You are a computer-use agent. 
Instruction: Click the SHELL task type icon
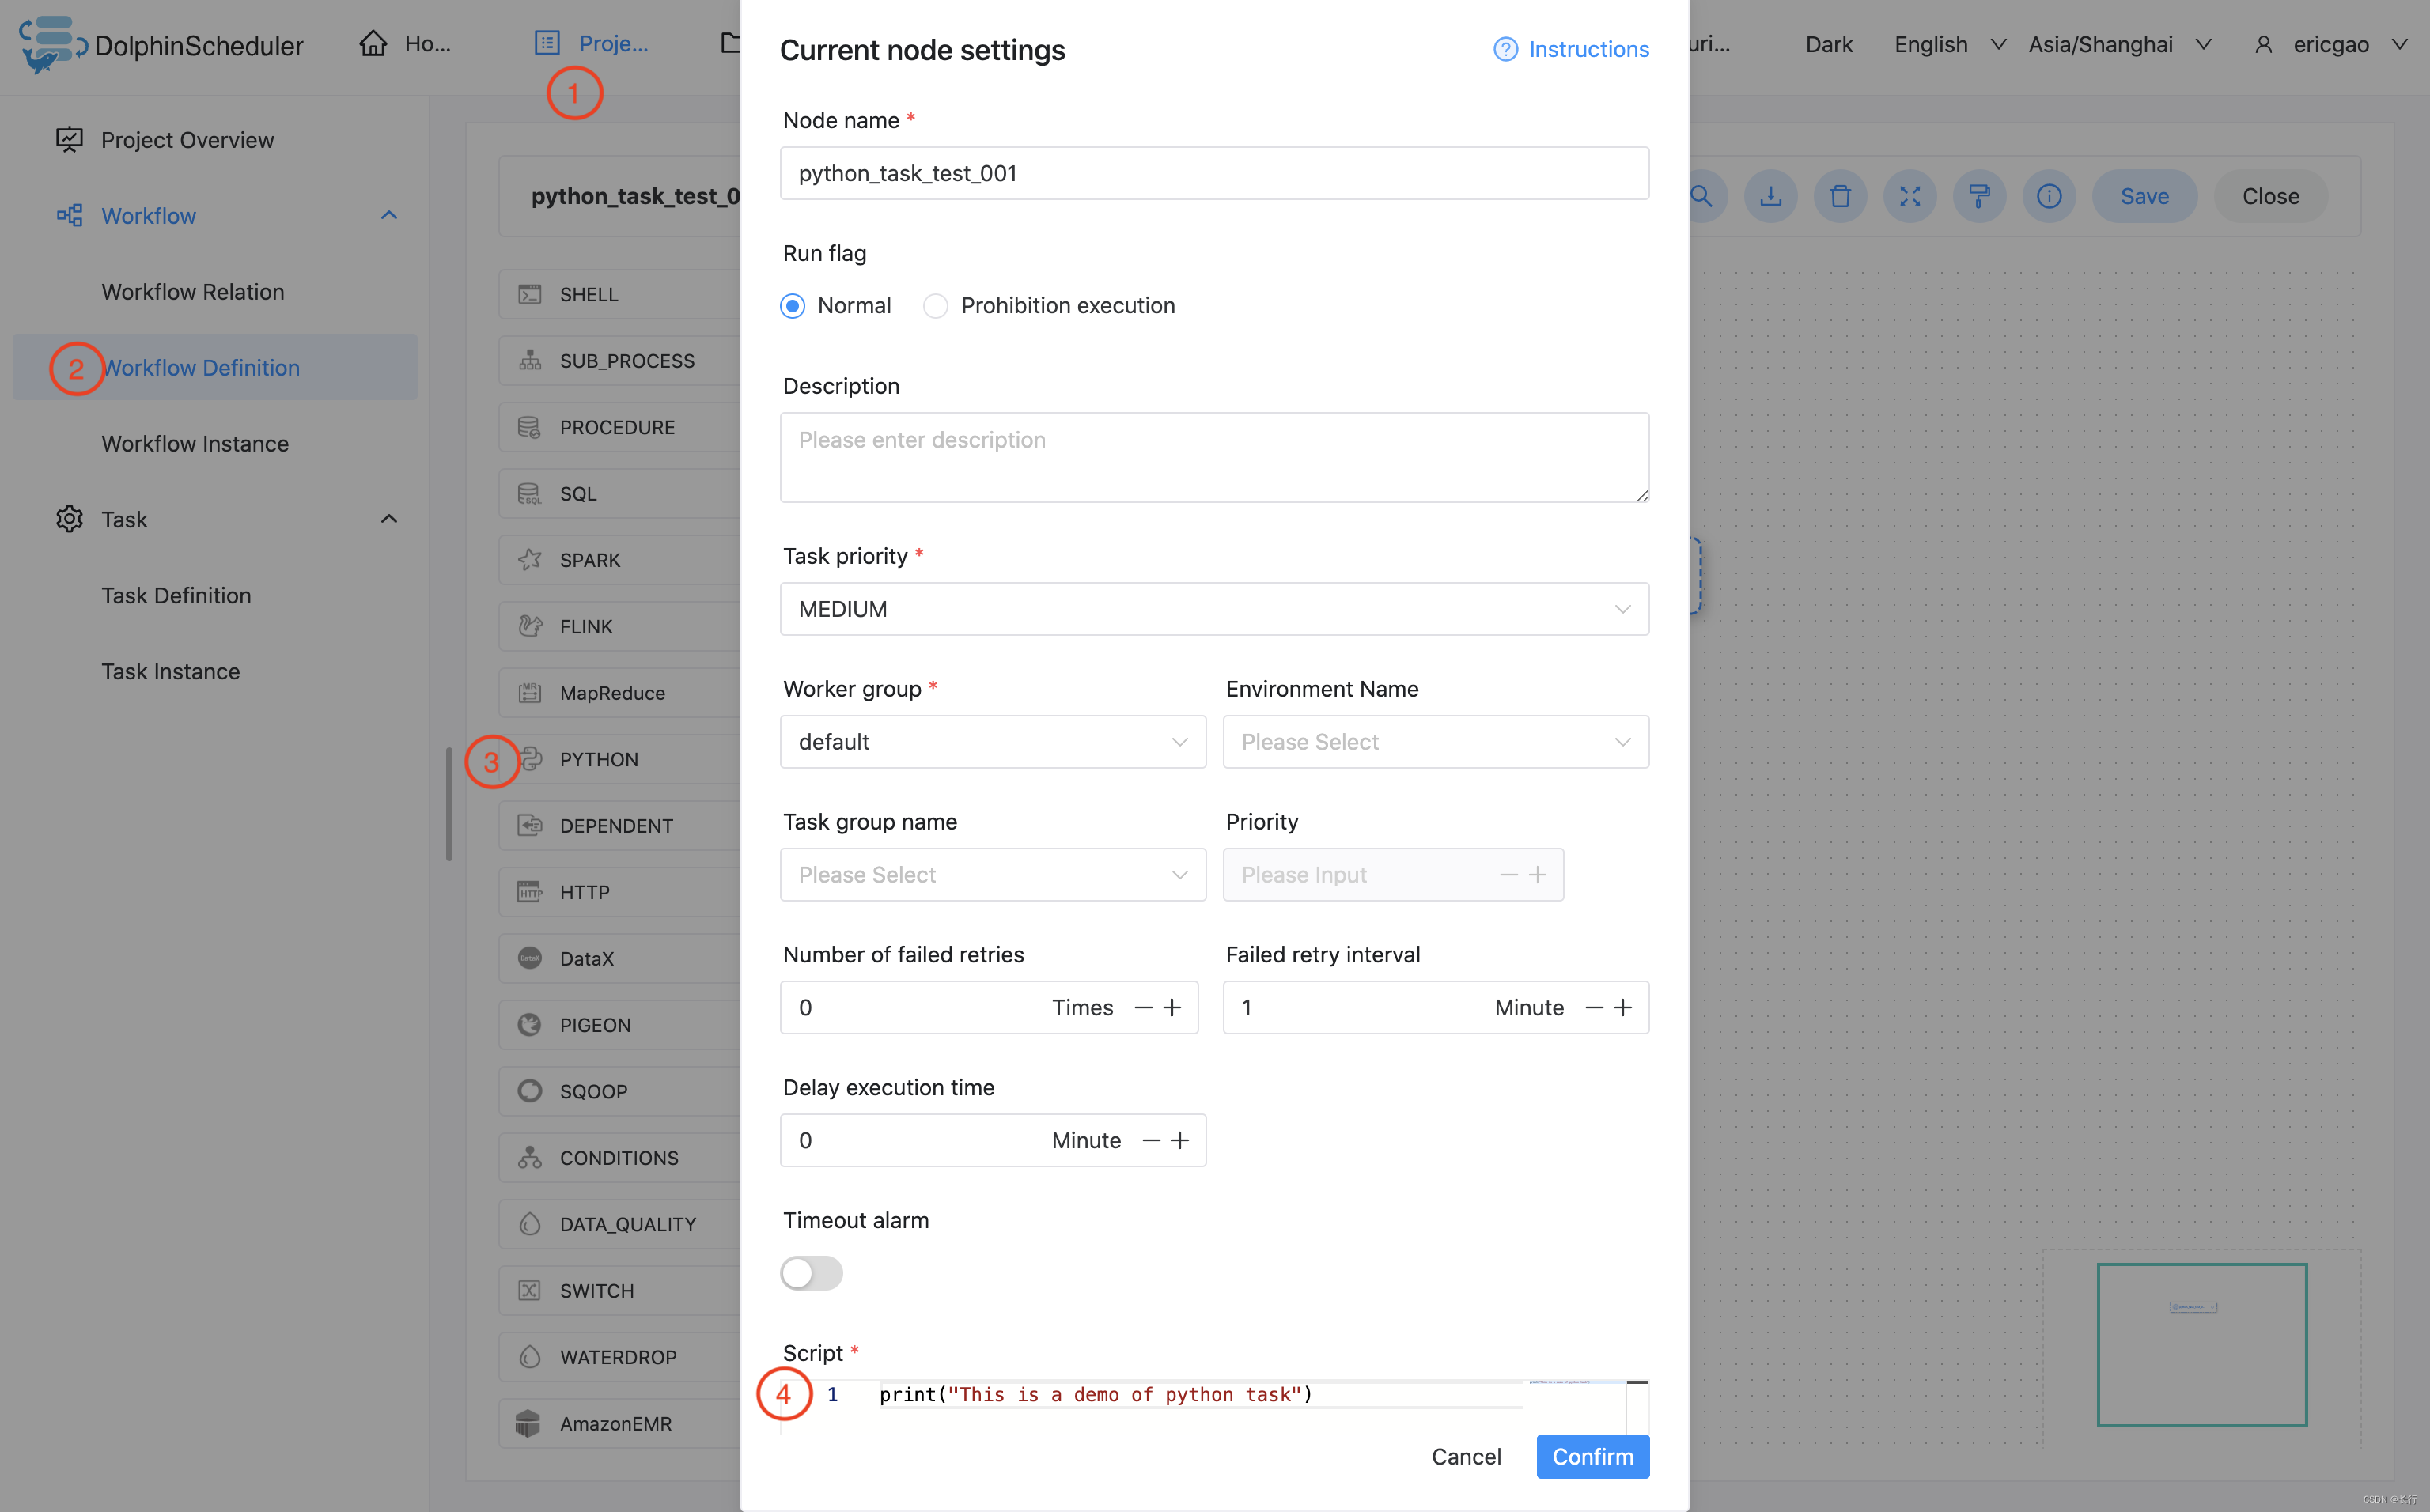coord(529,293)
